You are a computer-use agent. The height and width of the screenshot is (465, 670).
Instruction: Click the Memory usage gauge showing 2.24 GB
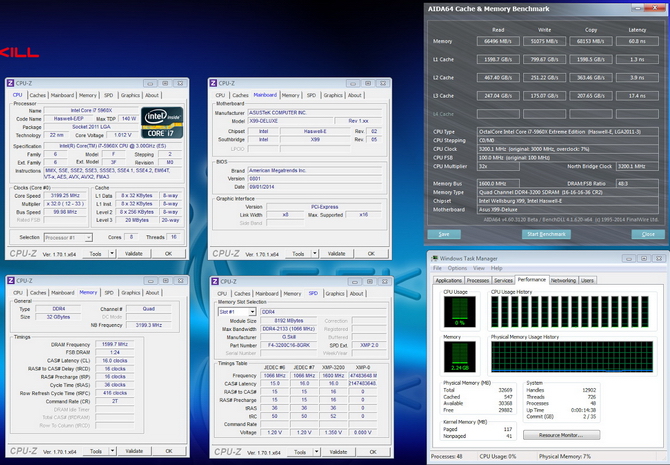click(x=459, y=356)
